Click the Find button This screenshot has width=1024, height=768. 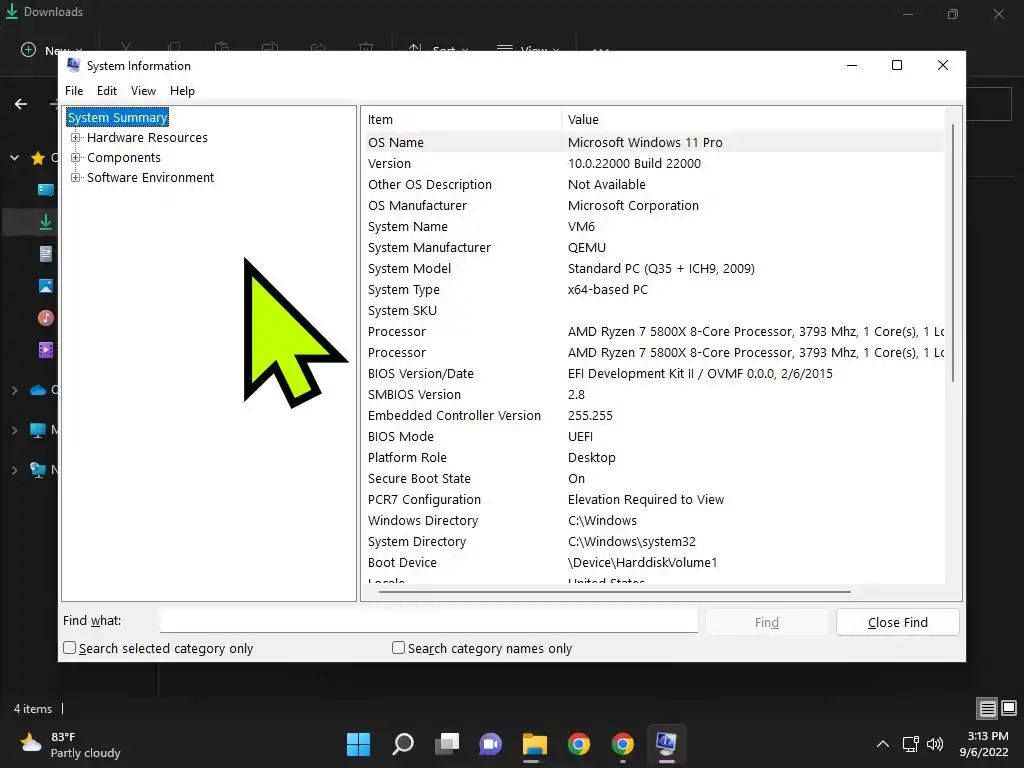(767, 622)
